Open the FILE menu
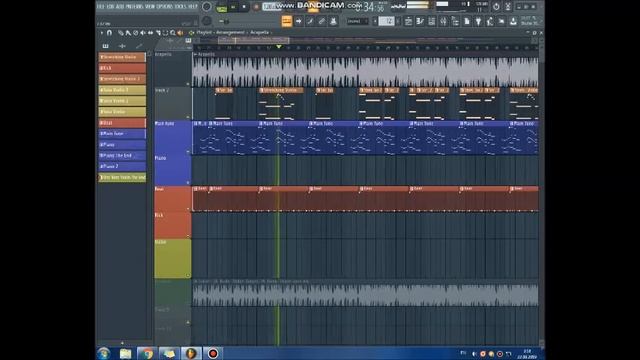This screenshot has width=640, height=360. click(100, 7)
